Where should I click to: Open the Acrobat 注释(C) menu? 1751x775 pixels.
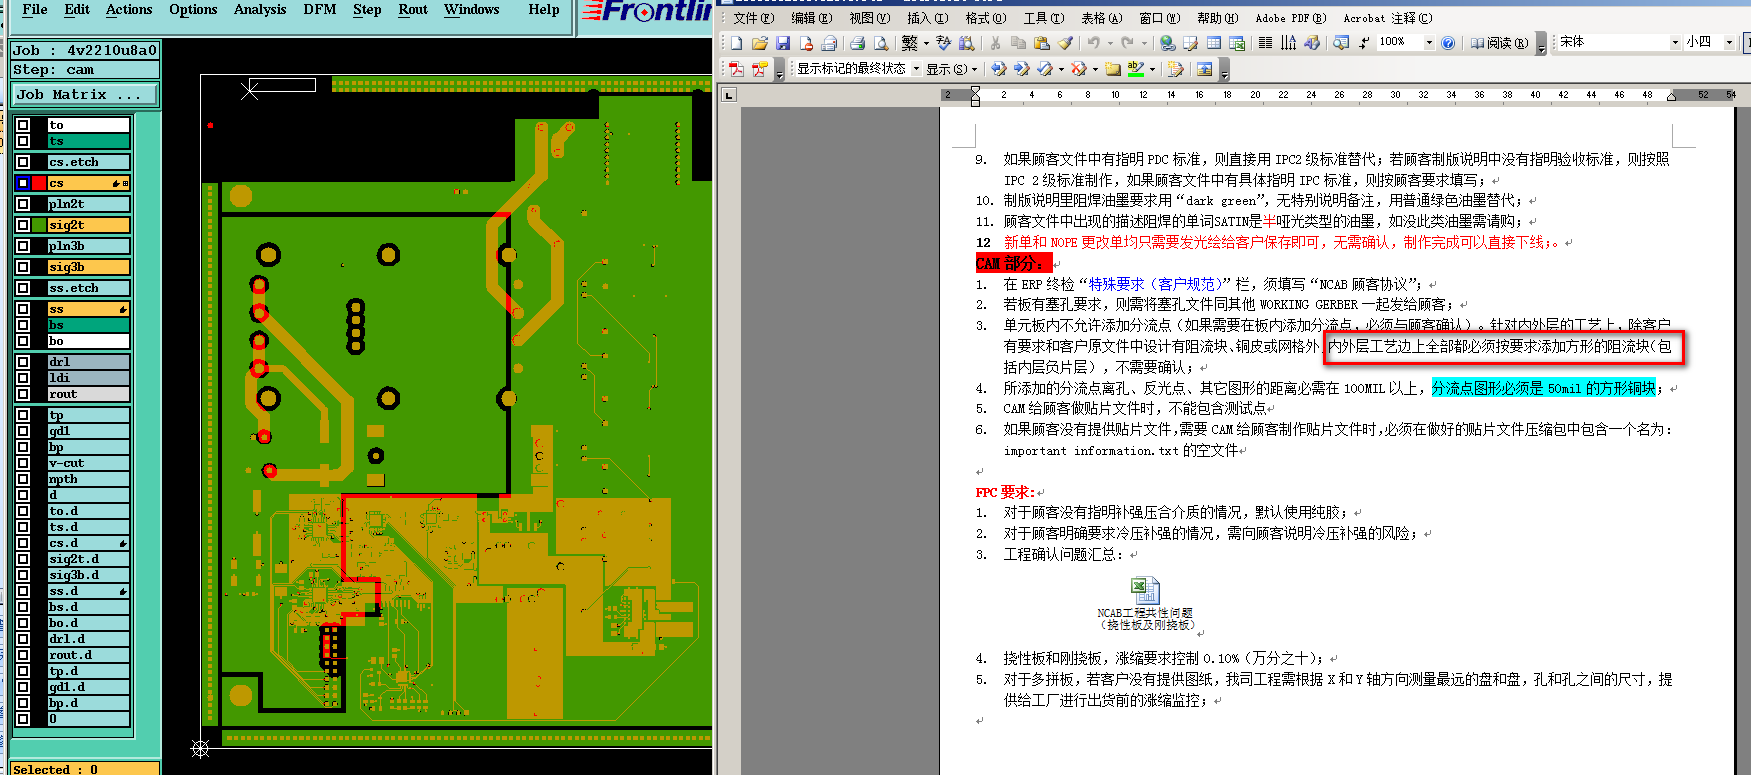(1387, 18)
